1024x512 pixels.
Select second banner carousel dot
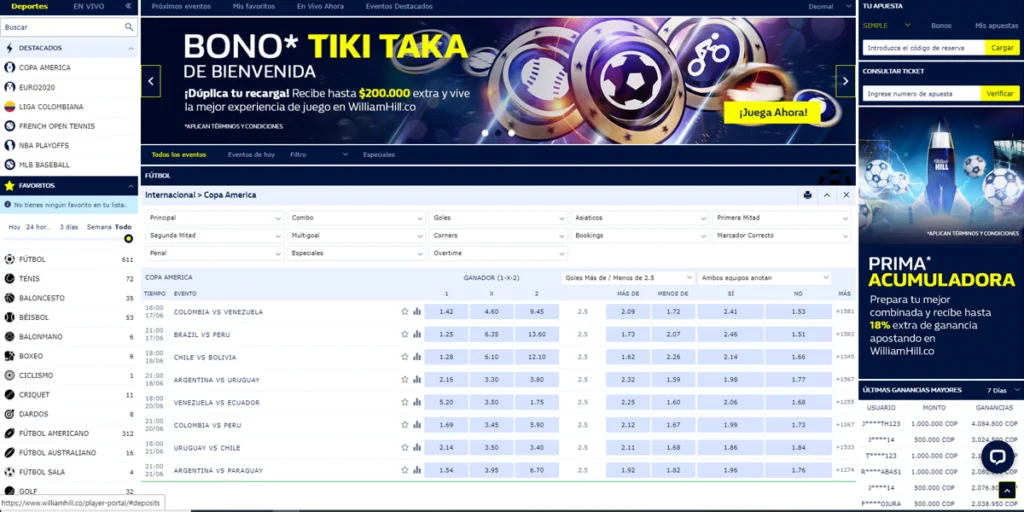[x=498, y=133]
